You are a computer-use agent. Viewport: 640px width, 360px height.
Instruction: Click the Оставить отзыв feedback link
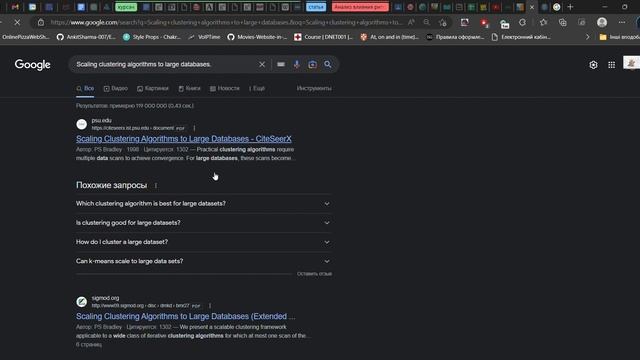click(x=314, y=274)
